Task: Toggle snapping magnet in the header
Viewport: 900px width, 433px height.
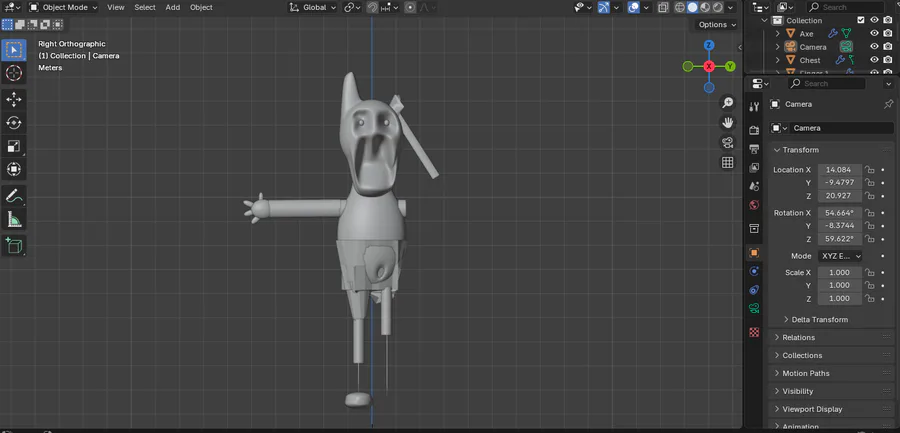Action: [372, 7]
